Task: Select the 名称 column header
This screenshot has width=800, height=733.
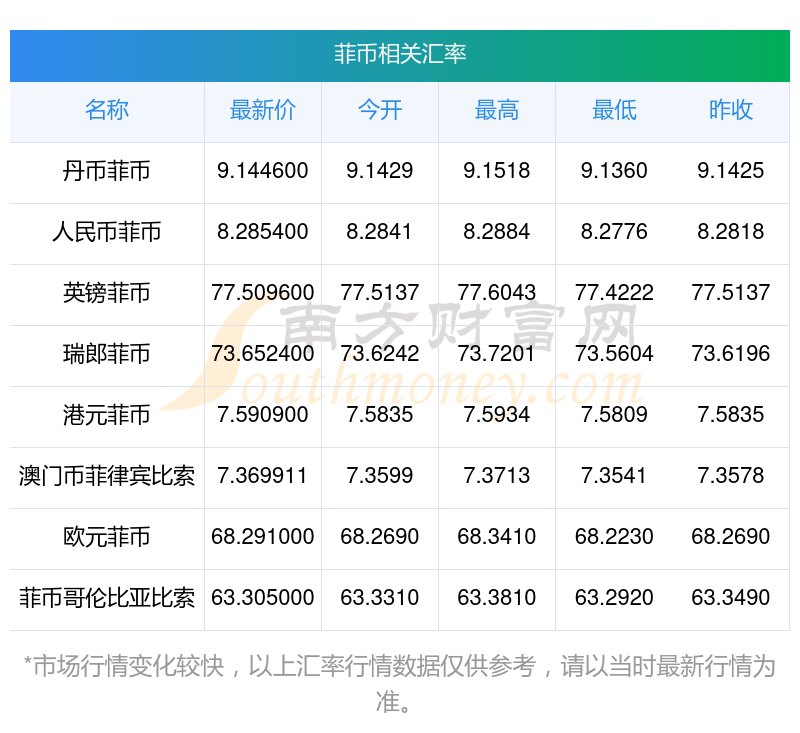Action: pos(107,110)
